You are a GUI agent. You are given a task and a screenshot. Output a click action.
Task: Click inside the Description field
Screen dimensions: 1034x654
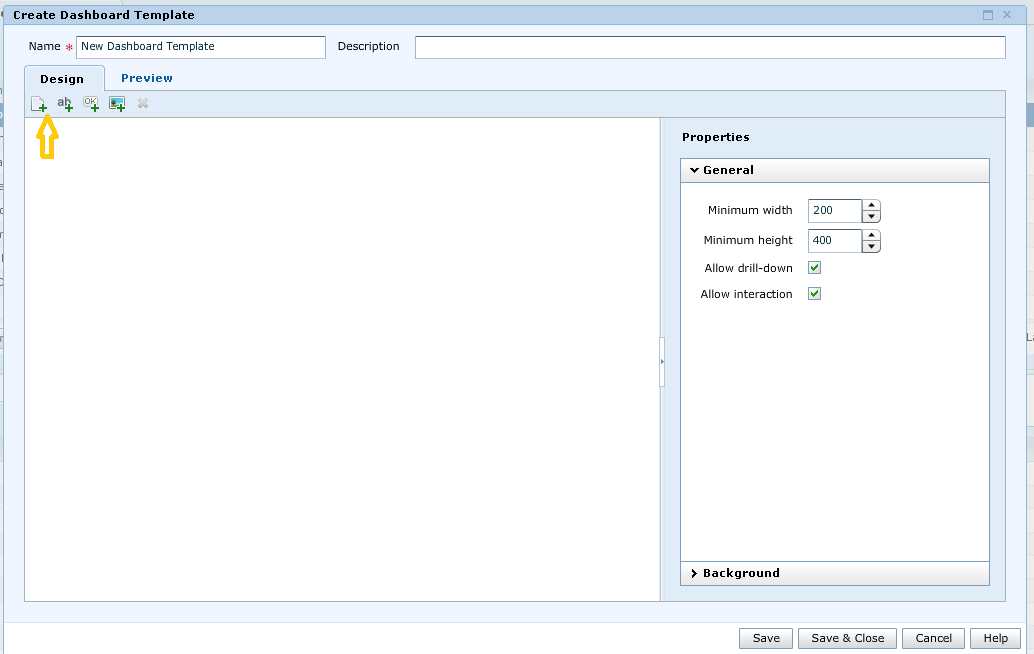[710, 46]
